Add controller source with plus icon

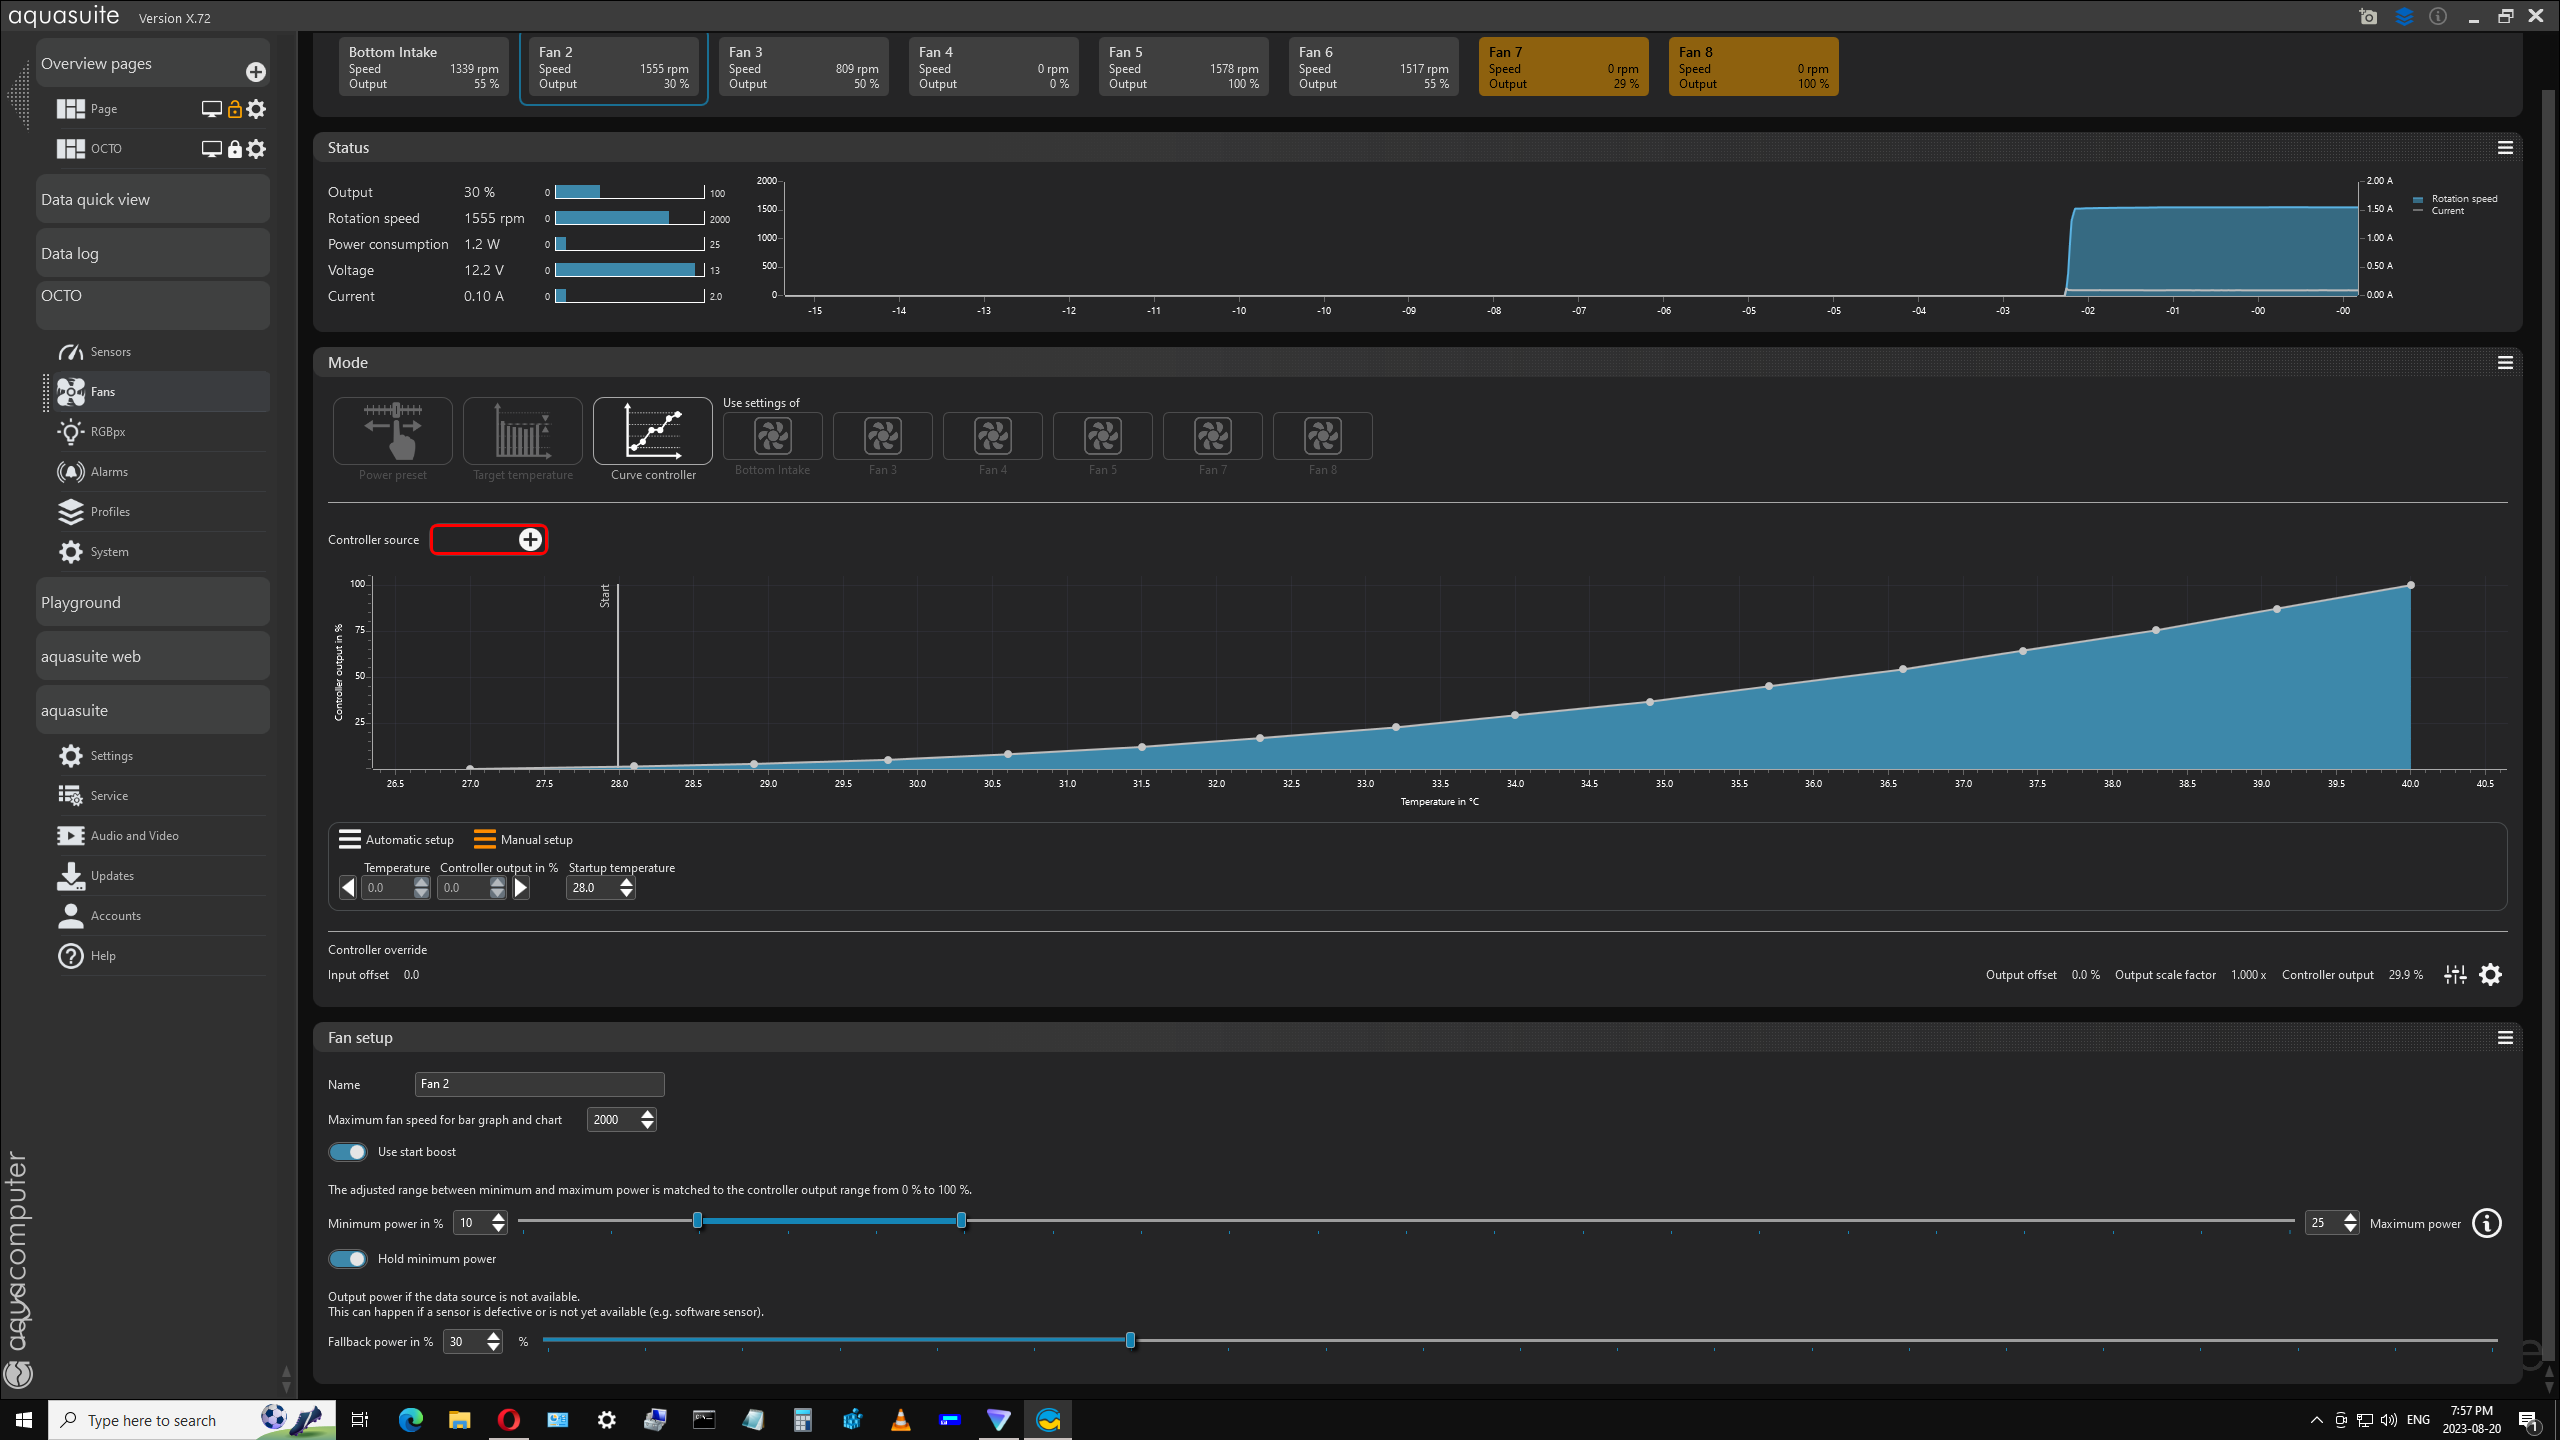[x=530, y=540]
